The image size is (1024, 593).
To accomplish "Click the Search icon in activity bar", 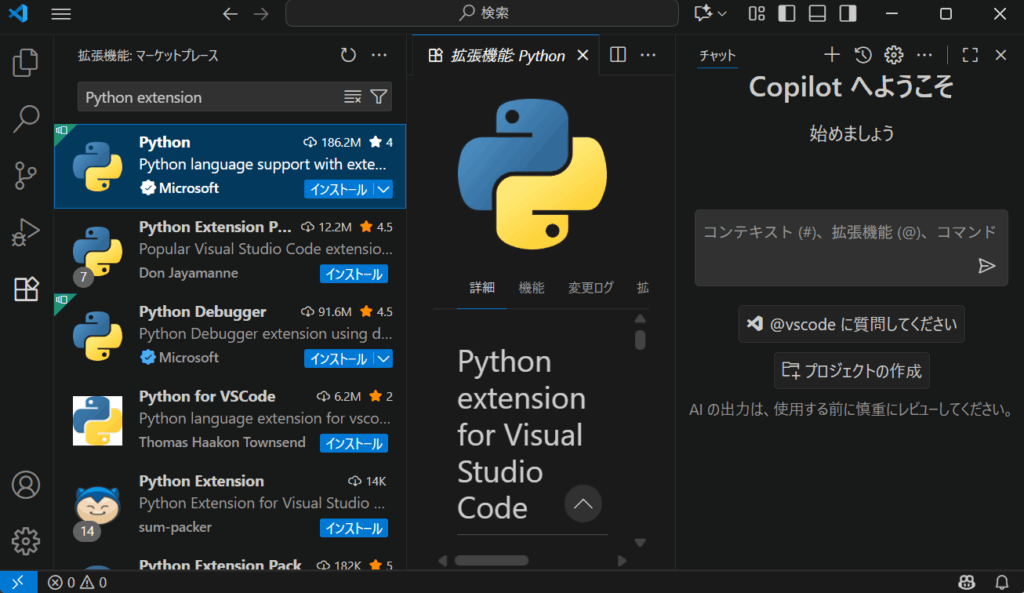I will (x=25, y=119).
